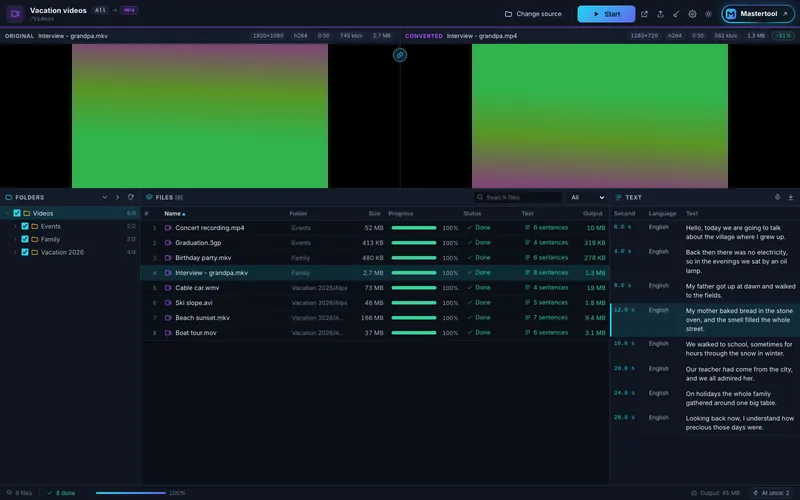Screen dimensions: 800x500
Task: Click the theme toggle sun icon
Action: [x=708, y=14]
